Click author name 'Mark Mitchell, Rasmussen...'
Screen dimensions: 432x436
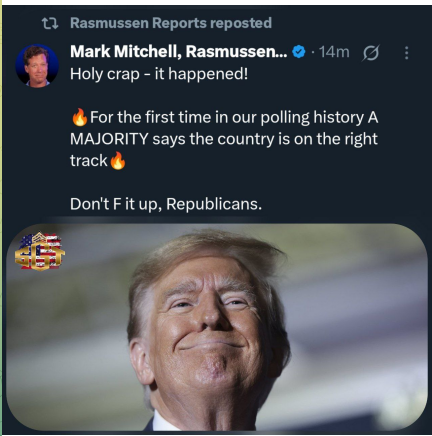[x=179, y=52]
